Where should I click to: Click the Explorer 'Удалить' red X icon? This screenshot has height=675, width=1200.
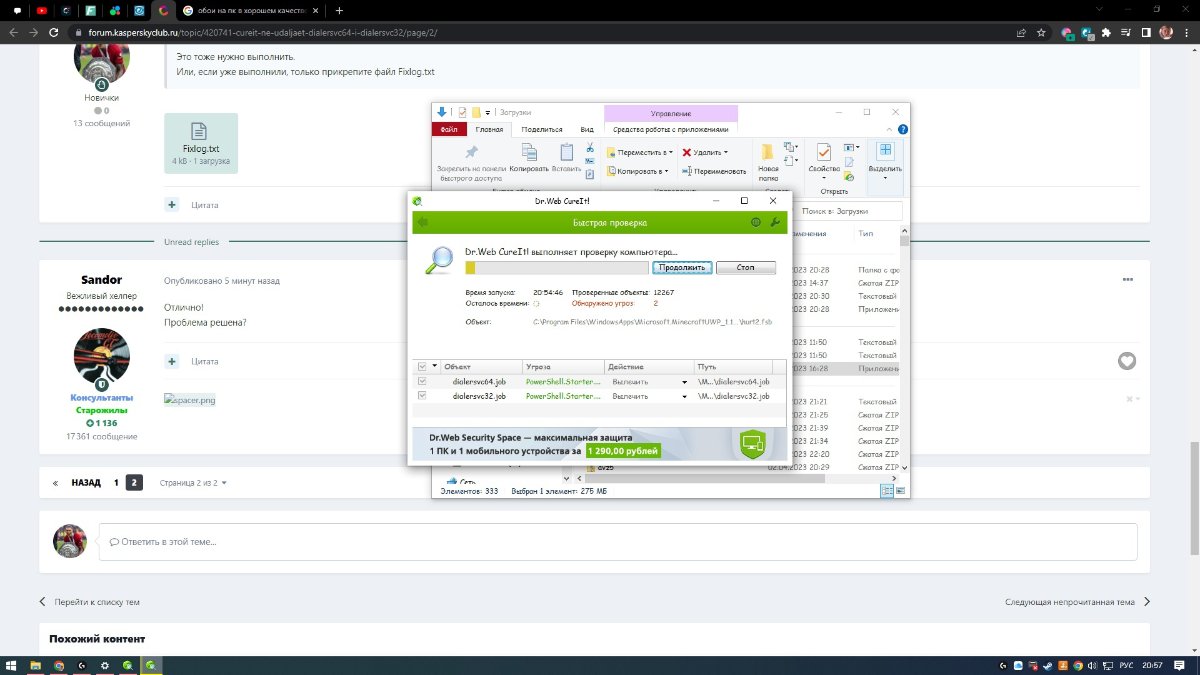coord(686,152)
